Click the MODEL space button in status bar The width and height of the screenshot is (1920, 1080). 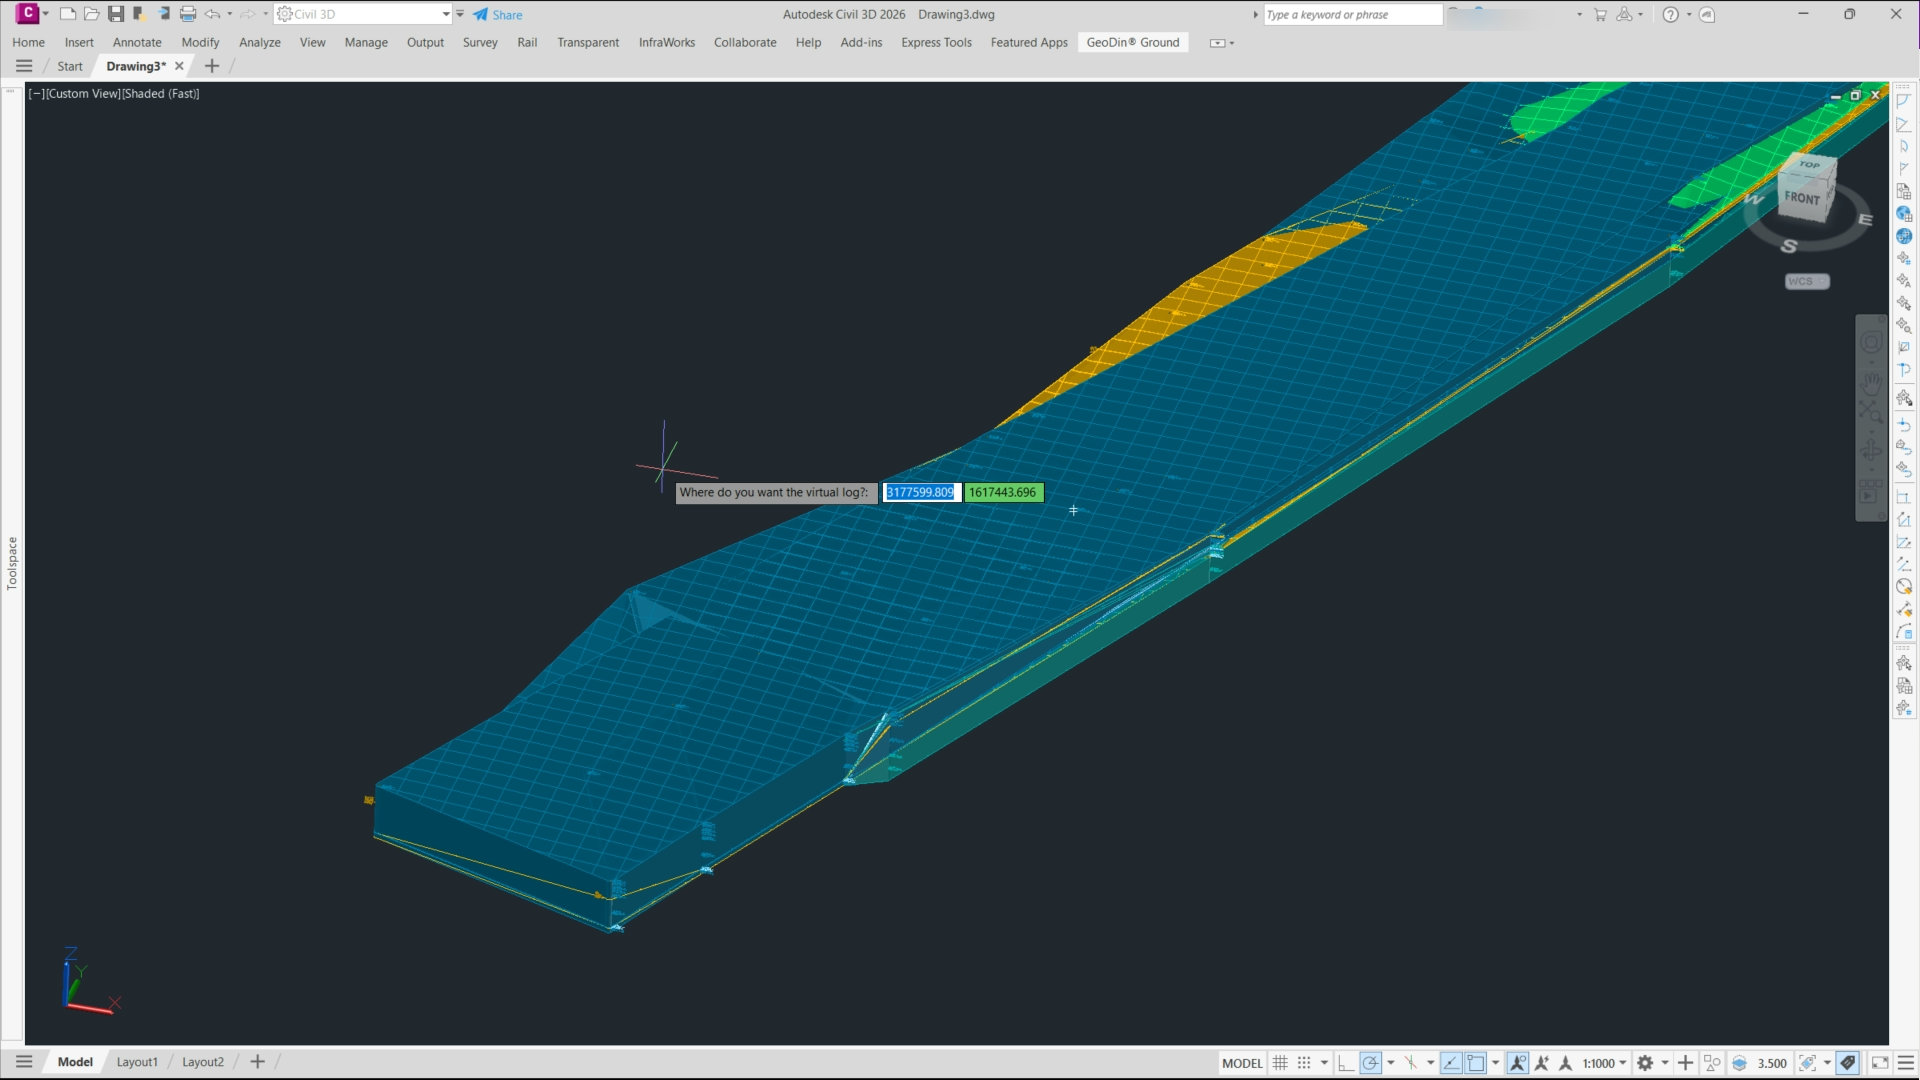pyautogui.click(x=1242, y=1063)
